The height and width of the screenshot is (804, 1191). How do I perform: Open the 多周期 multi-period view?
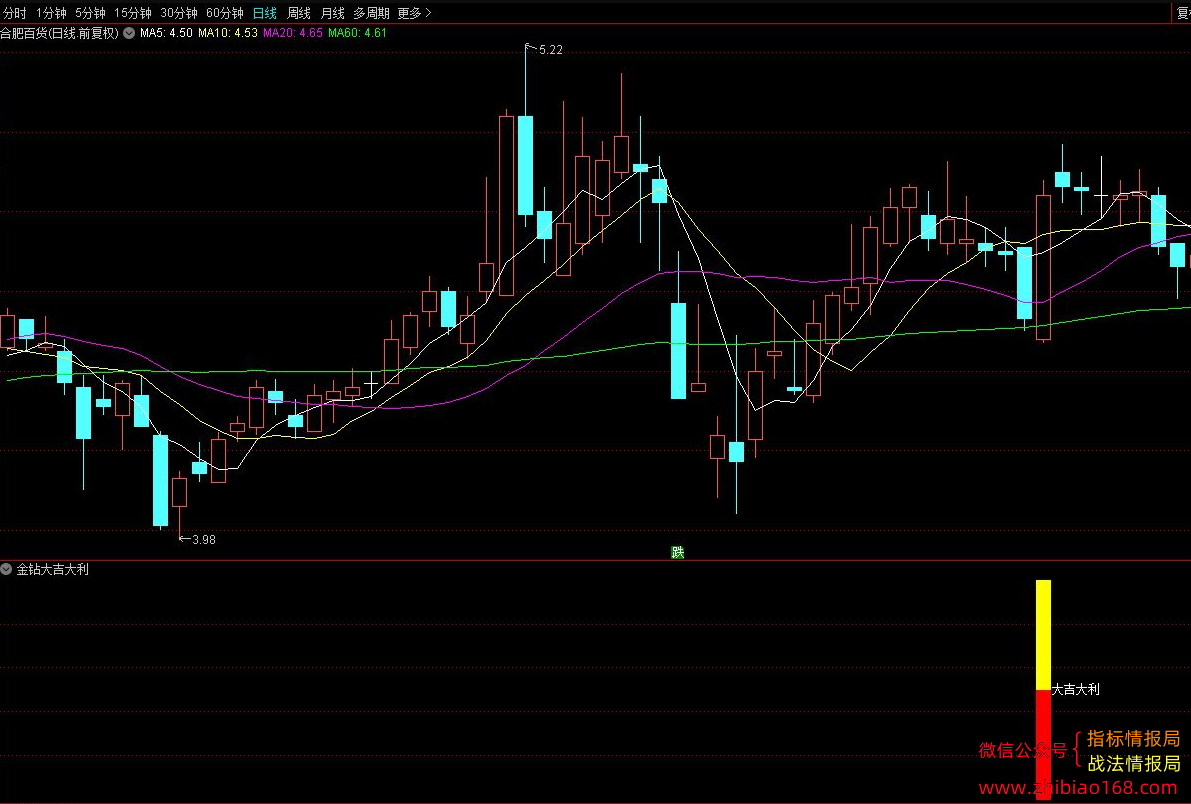coord(371,13)
